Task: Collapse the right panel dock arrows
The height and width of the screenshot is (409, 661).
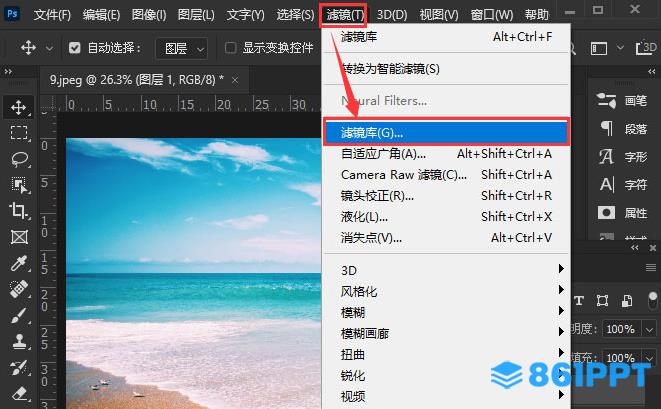Action: 652,72
